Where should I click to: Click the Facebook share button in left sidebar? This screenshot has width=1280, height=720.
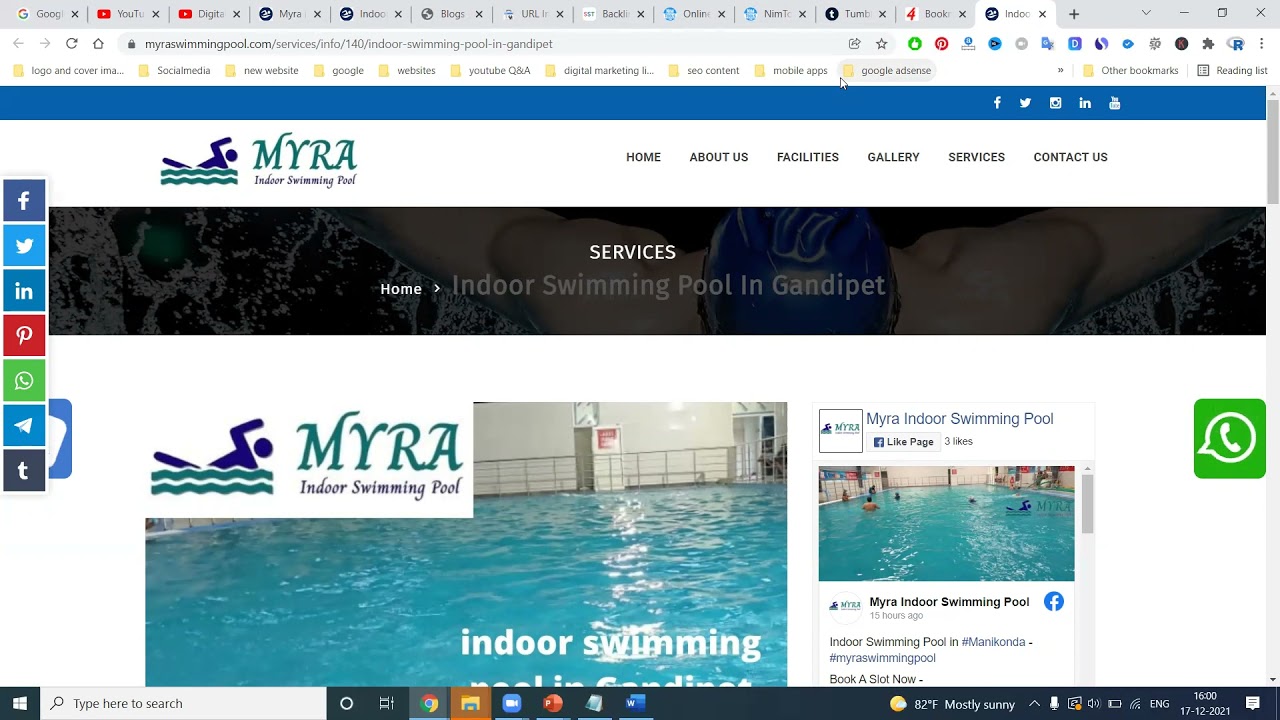[x=24, y=201]
